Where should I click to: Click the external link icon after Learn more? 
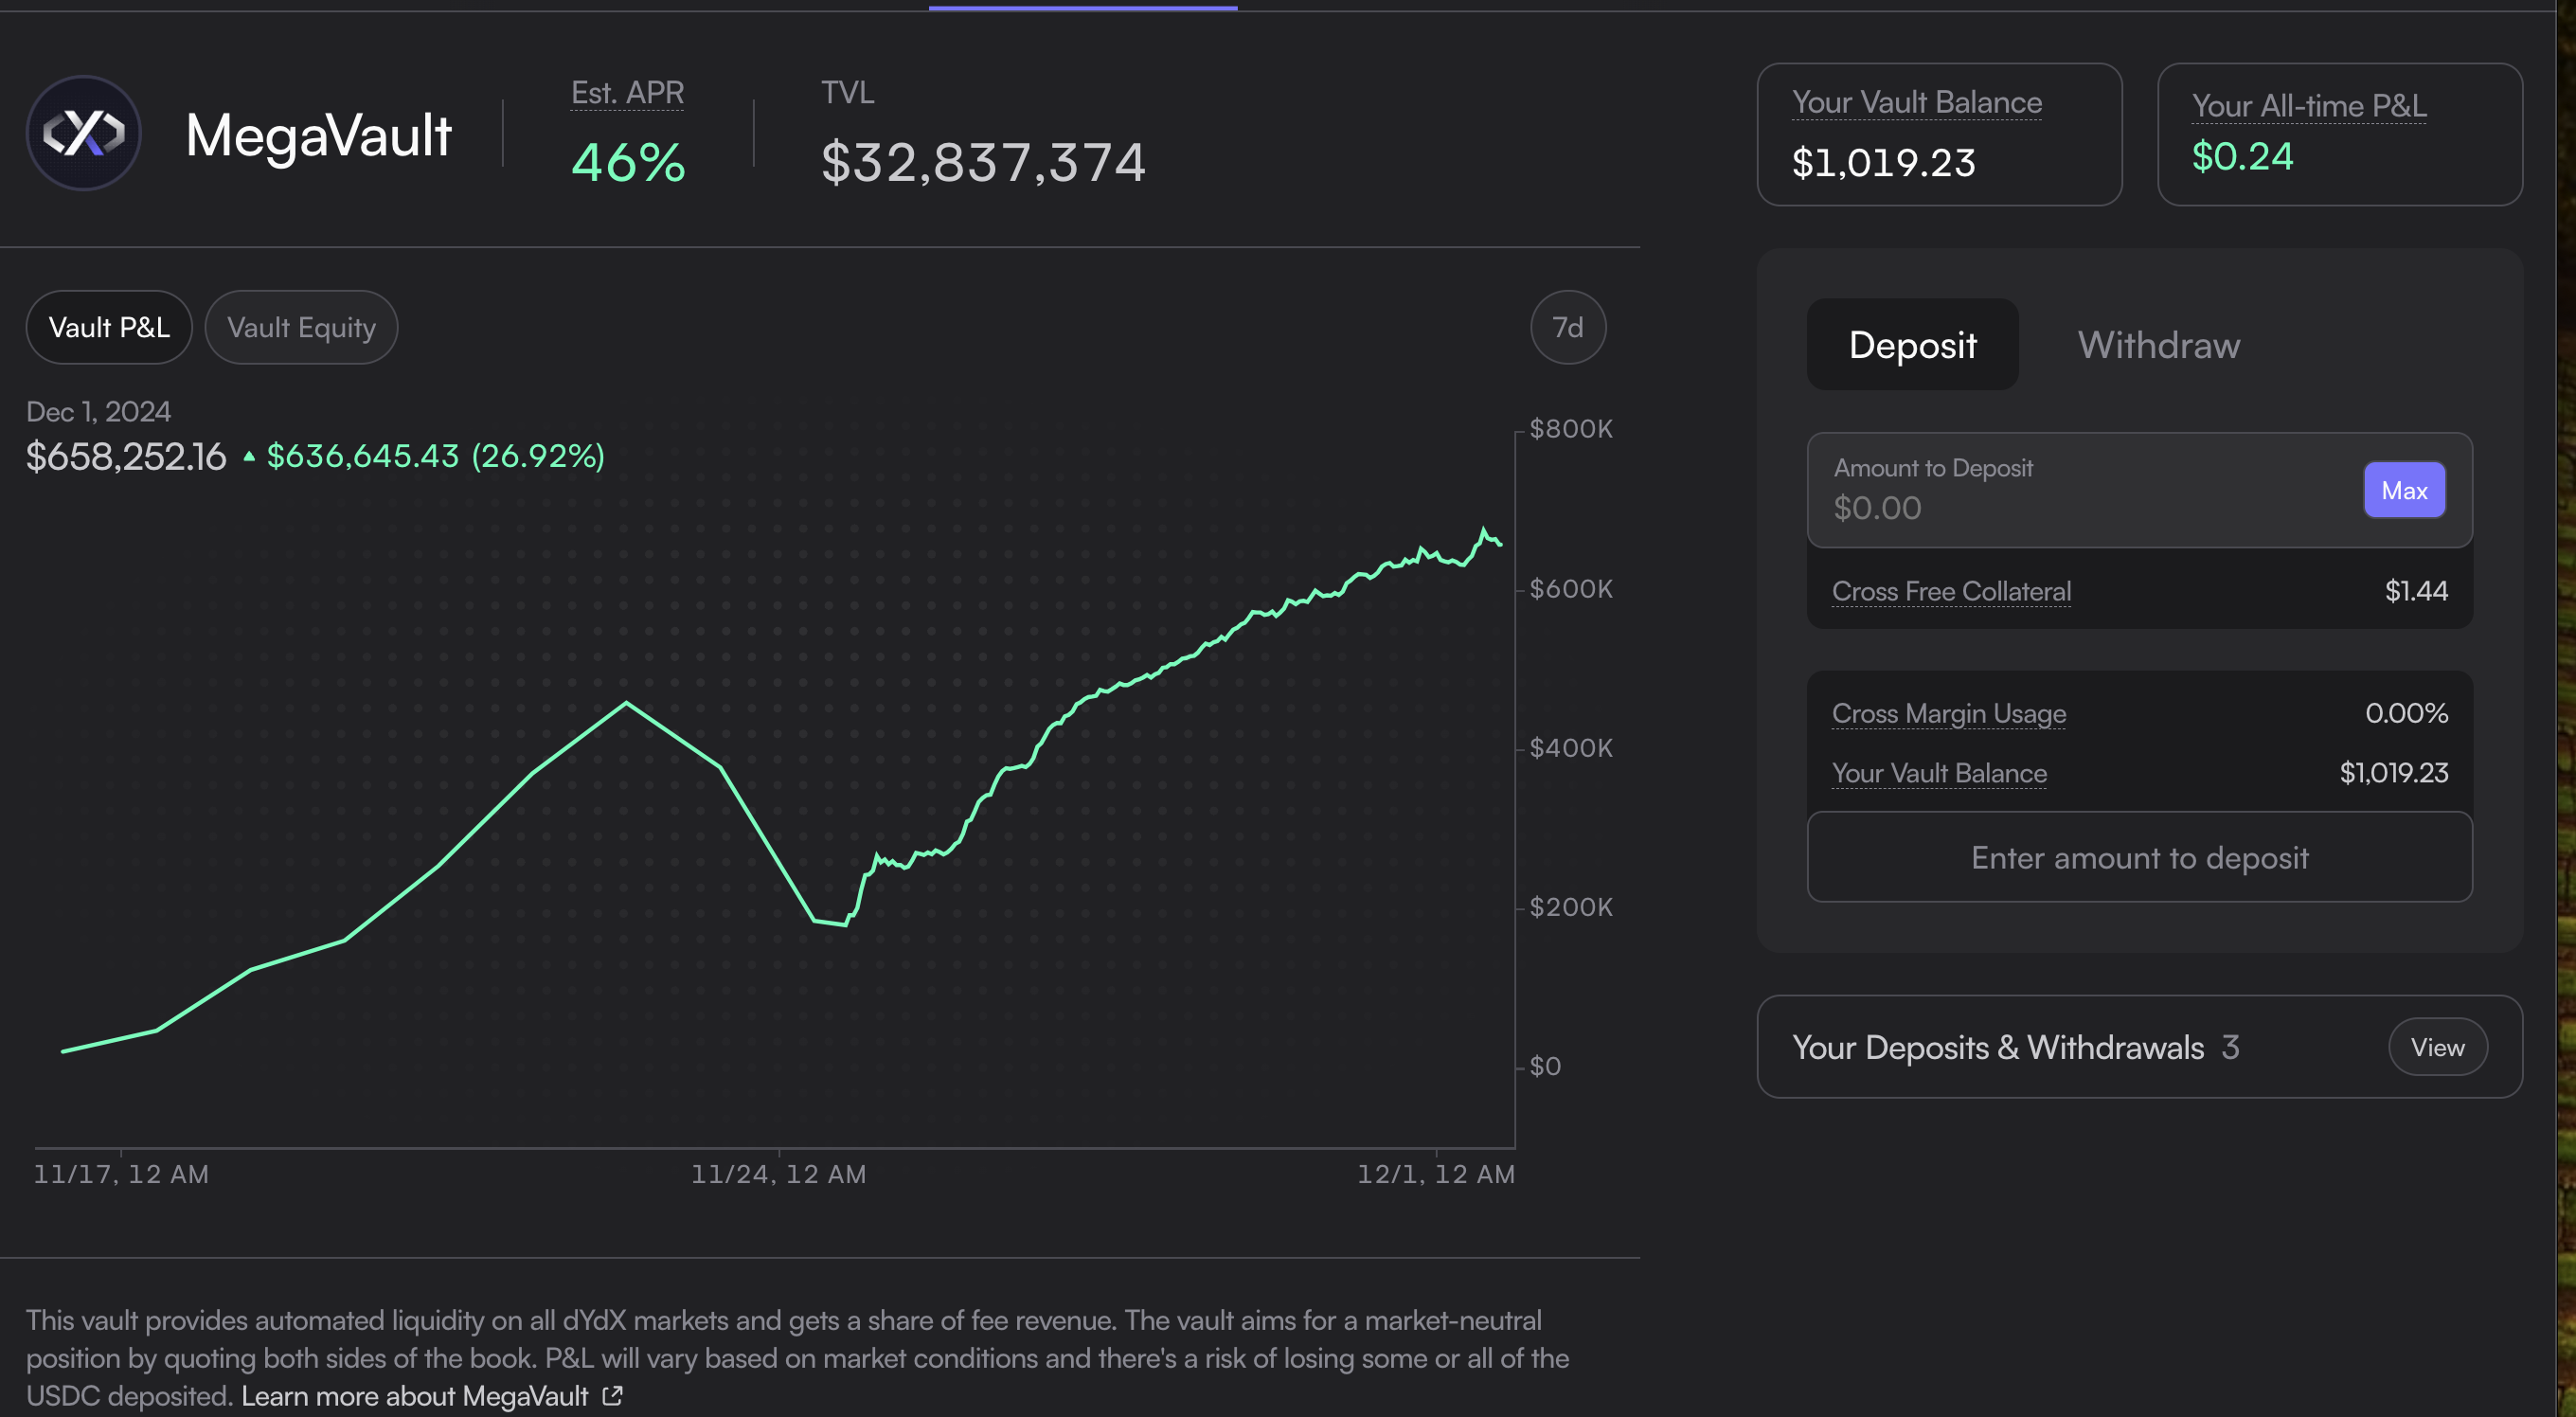pyautogui.click(x=613, y=1395)
